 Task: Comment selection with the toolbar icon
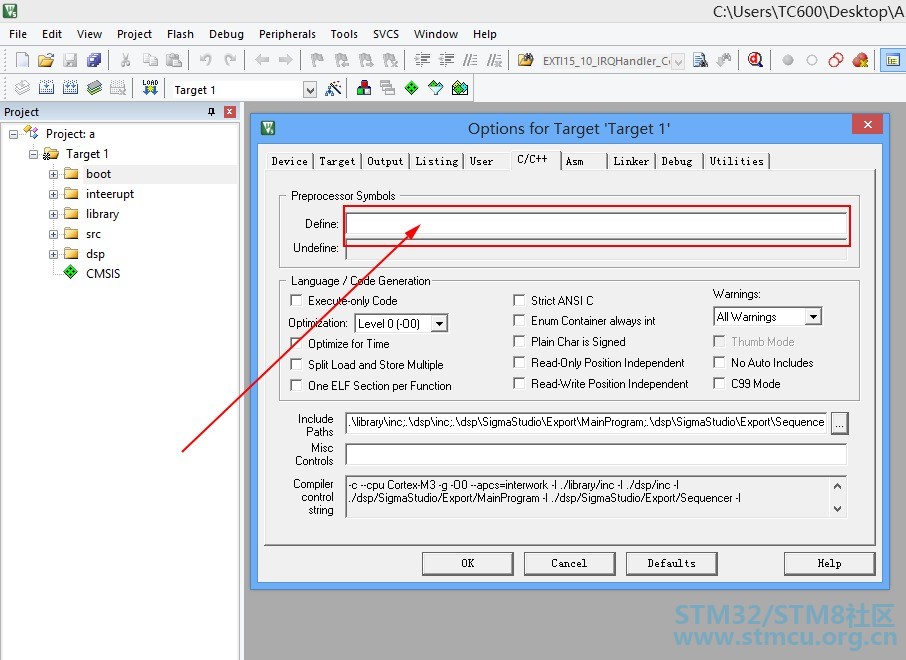[470, 60]
